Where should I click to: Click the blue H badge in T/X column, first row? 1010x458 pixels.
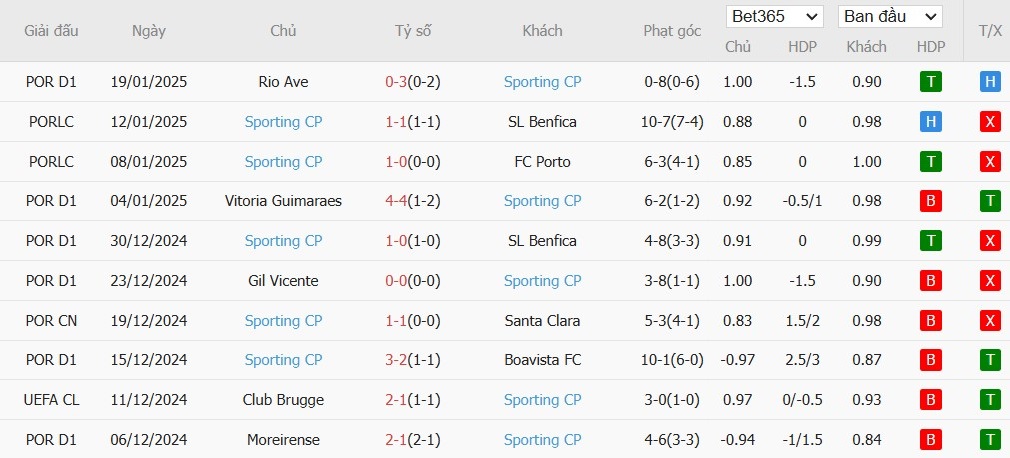pos(990,82)
